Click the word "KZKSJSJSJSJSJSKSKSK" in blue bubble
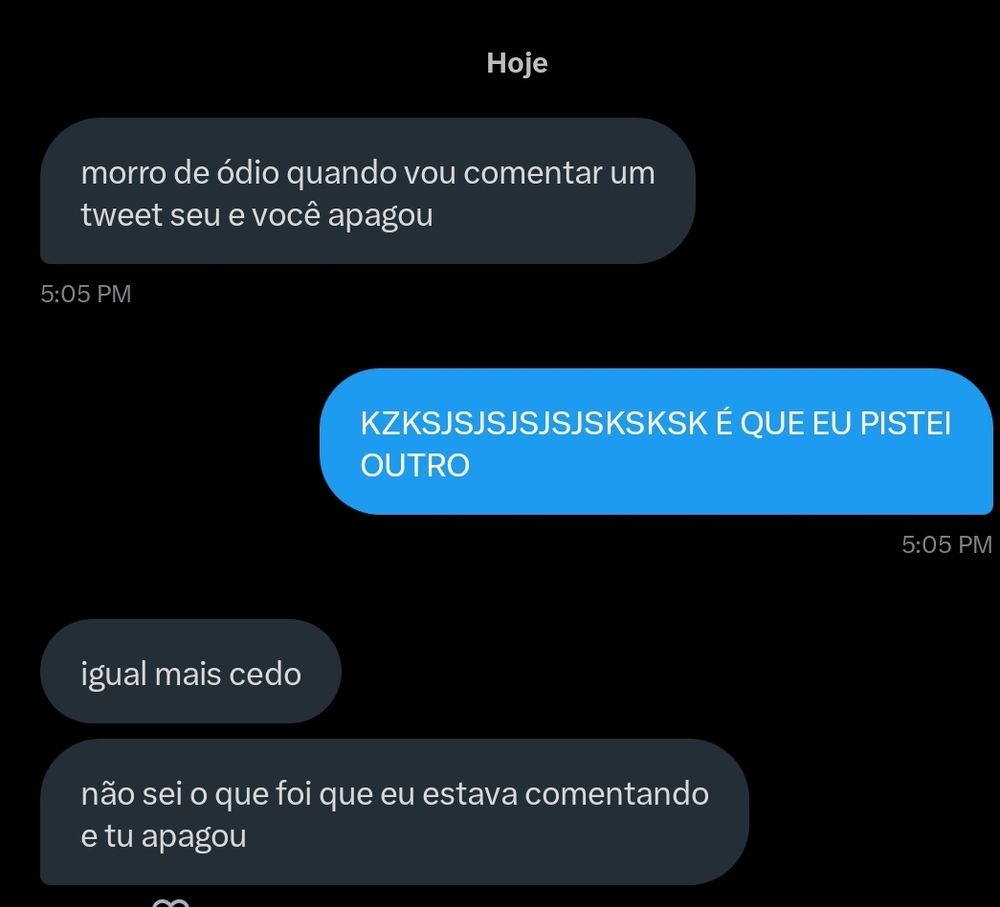1000x907 pixels. pyautogui.click(x=534, y=424)
